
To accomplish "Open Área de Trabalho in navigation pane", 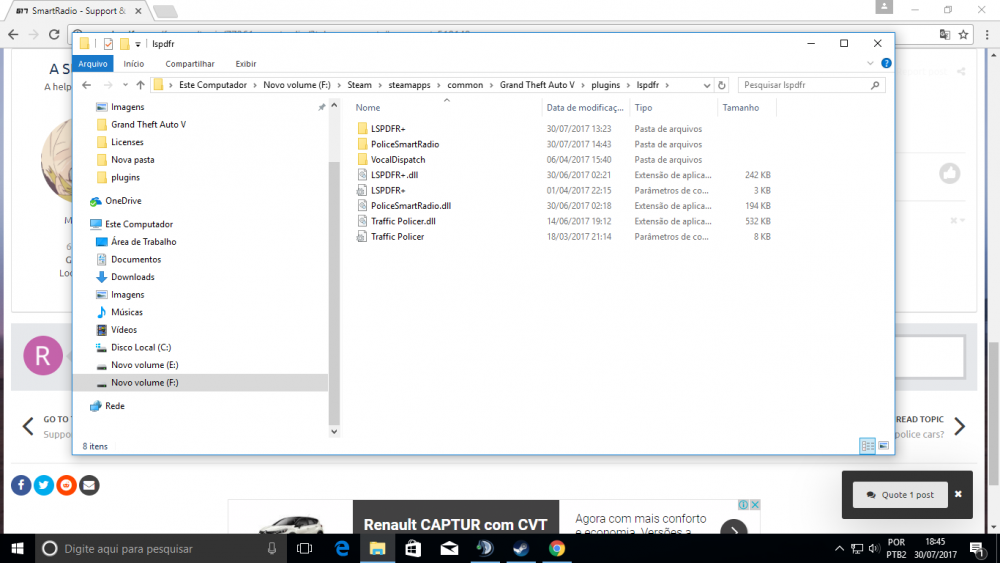I will [x=143, y=242].
